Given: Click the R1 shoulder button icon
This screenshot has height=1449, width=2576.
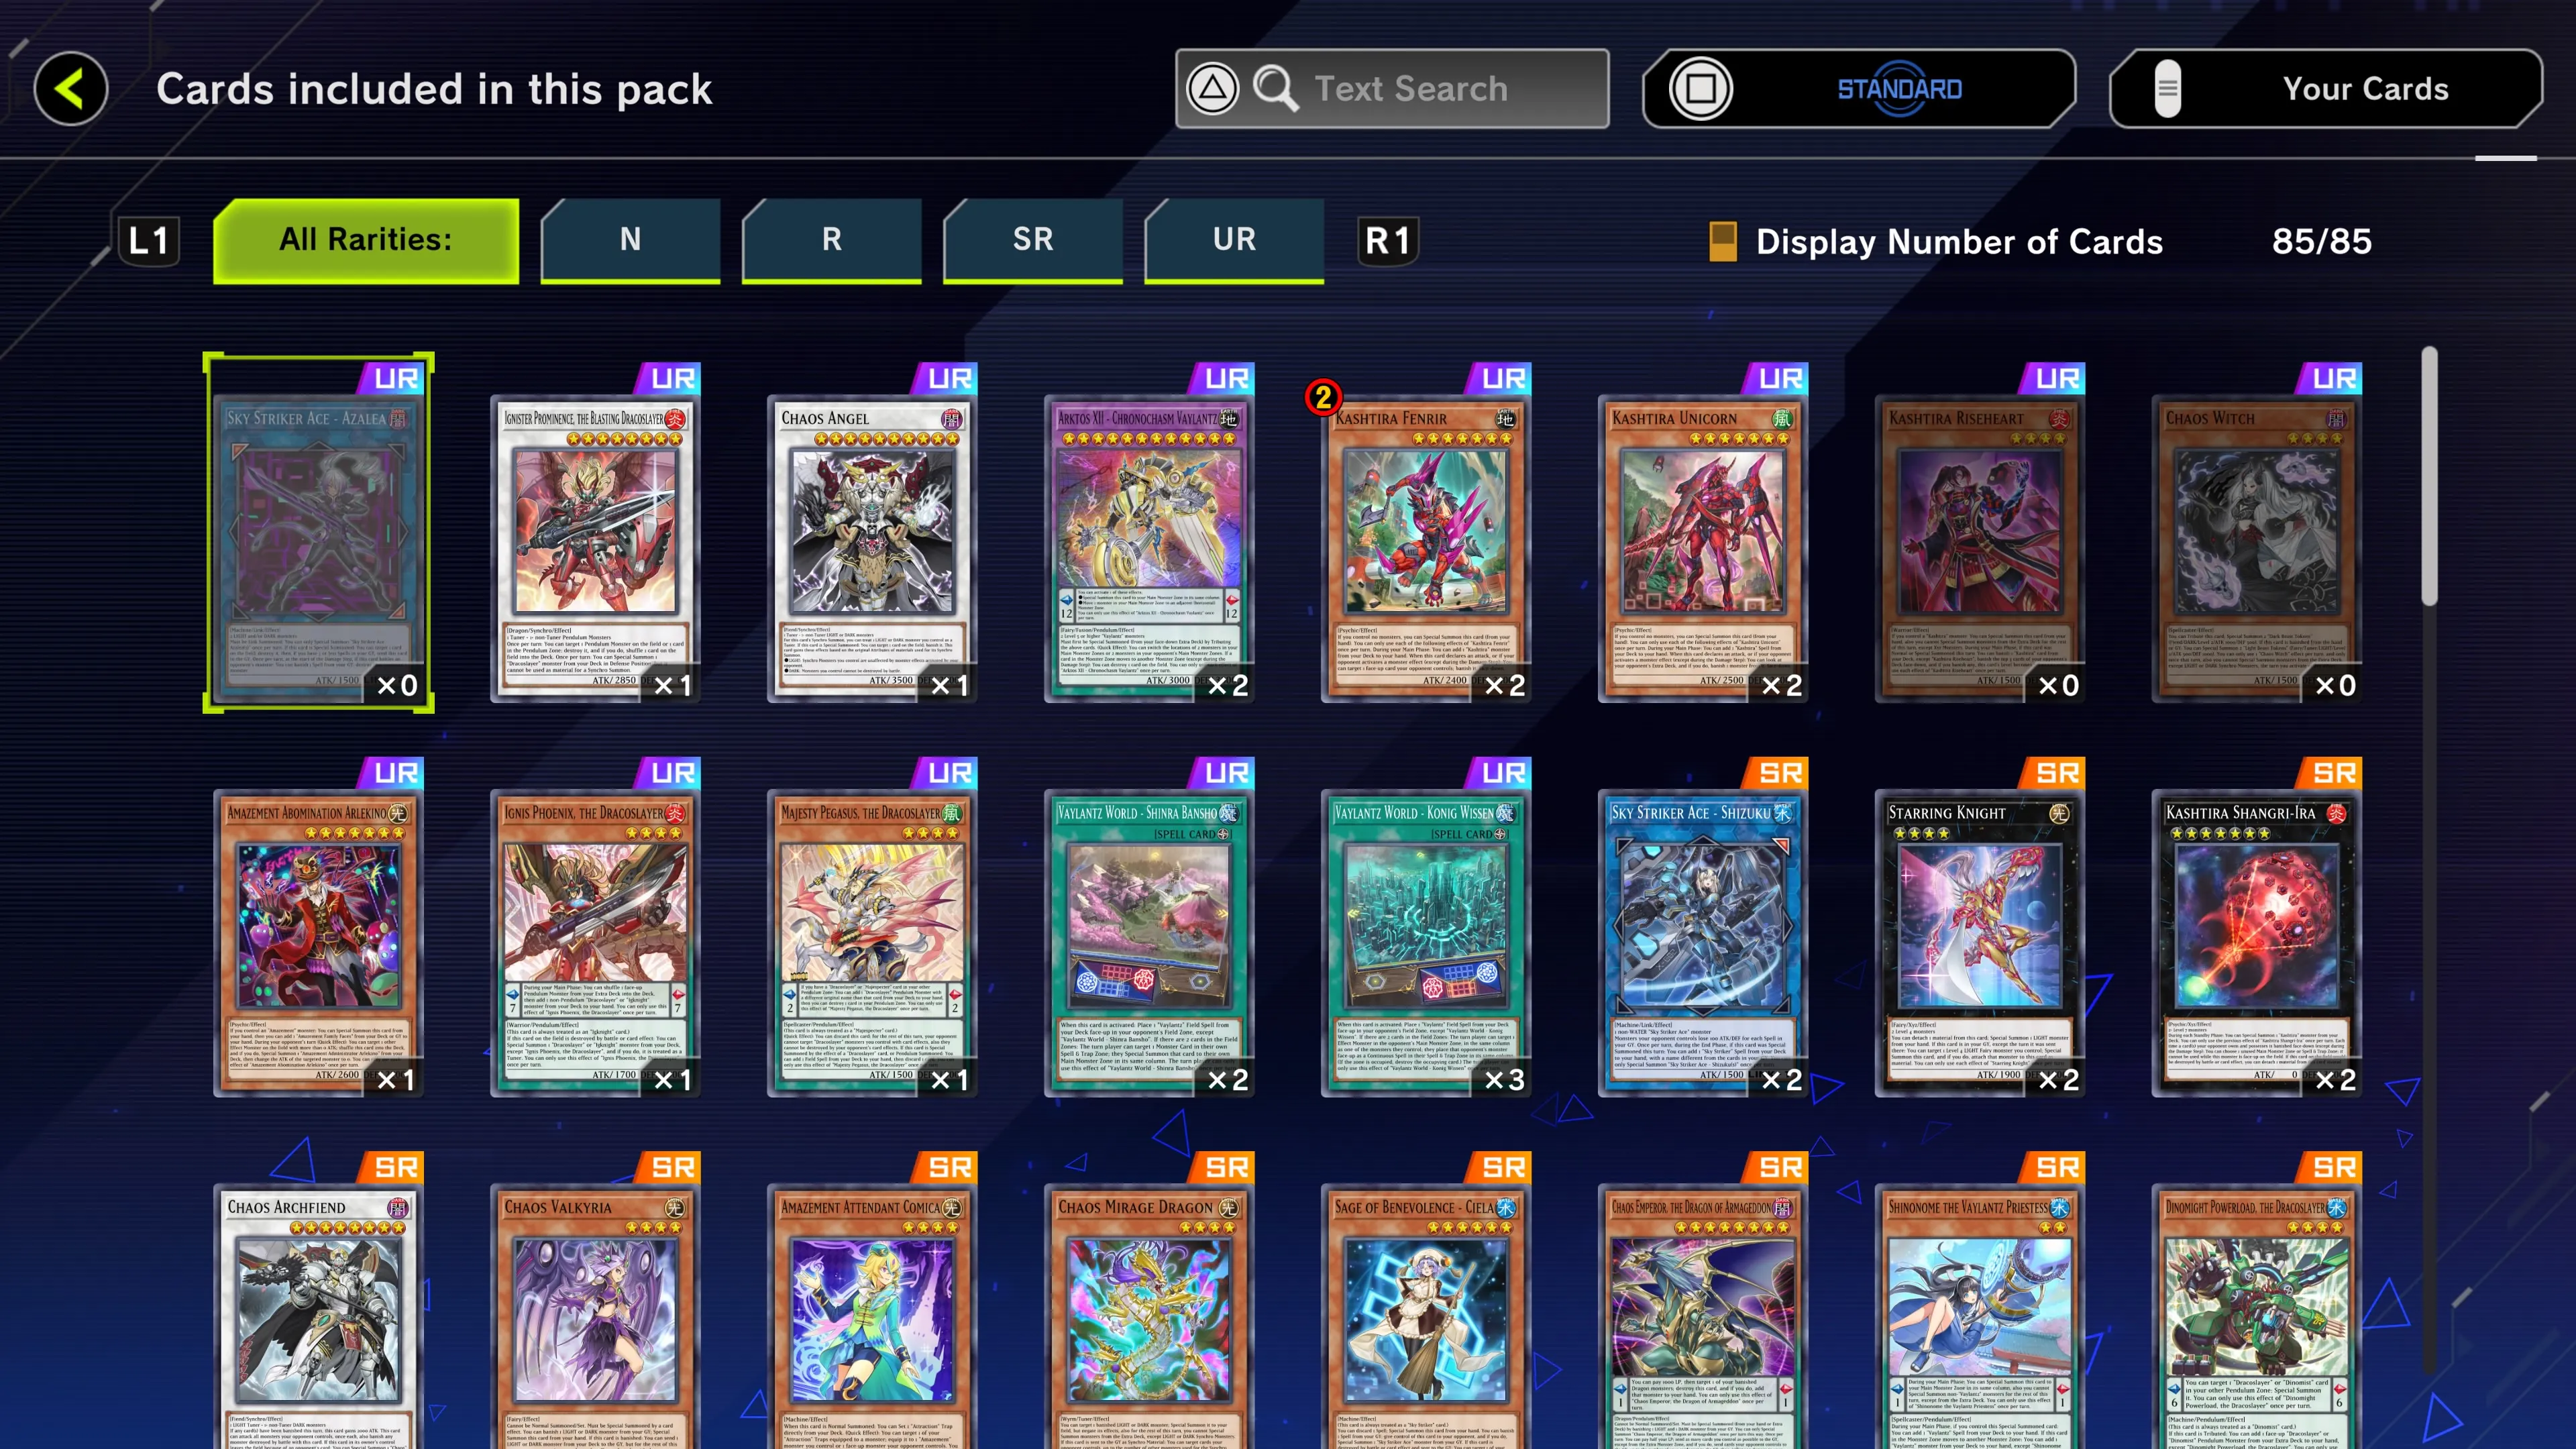Looking at the screenshot, I should (x=1388, y=241).
